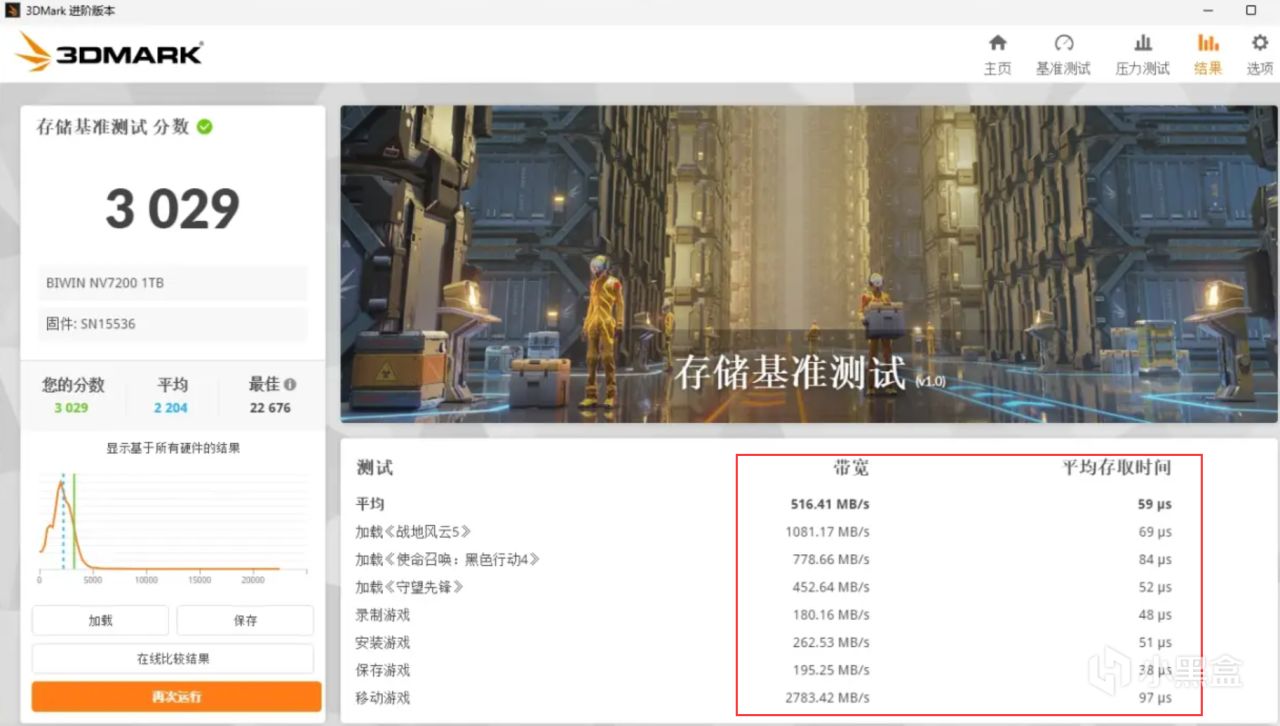Click the 3DMark 进阶版本 window title text
The height and width of the screenshot is (726, 1280).
[x=71, y=10]
